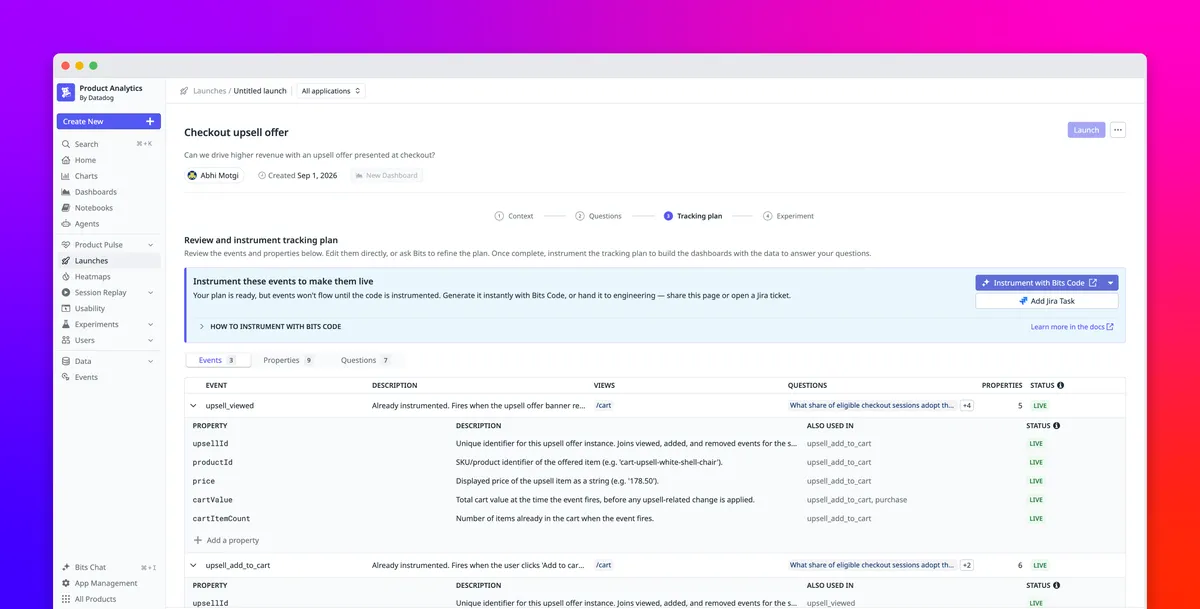Click the Events icon in sidebar

(x=66, y=377)
